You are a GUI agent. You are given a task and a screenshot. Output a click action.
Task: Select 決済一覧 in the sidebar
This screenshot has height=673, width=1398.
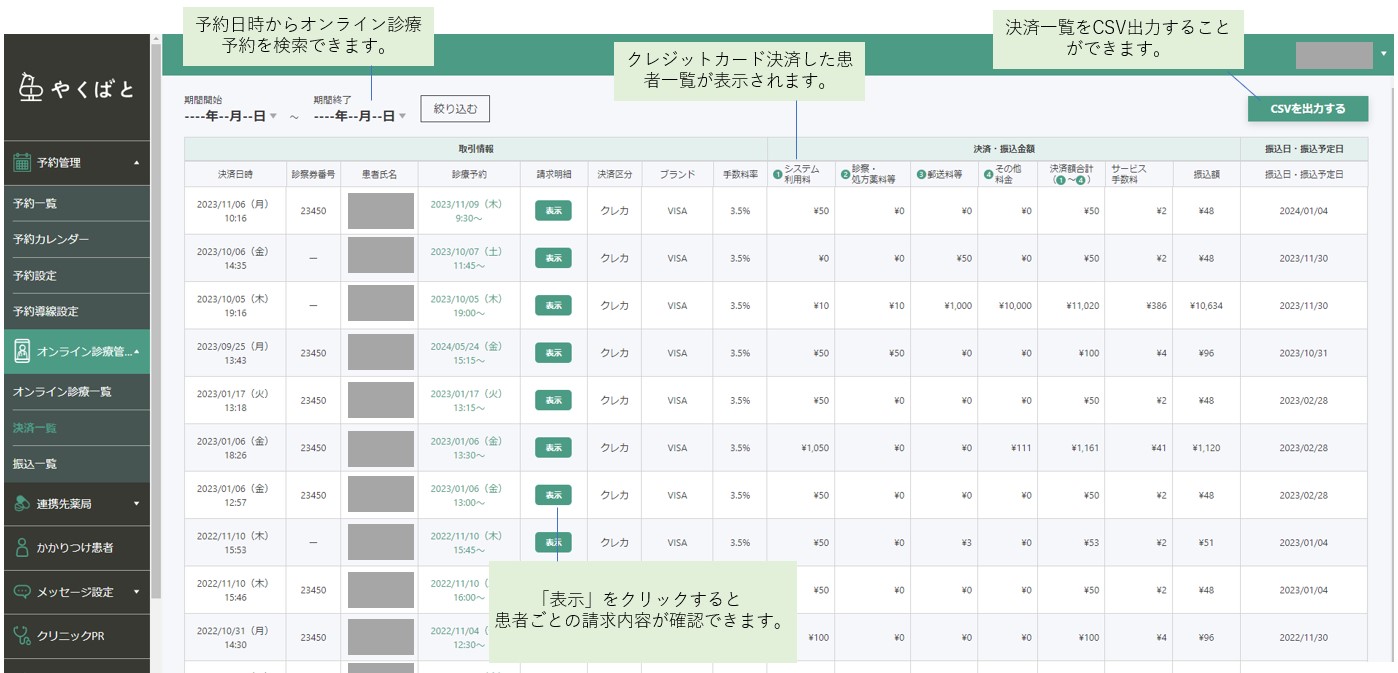coord(76,427)
